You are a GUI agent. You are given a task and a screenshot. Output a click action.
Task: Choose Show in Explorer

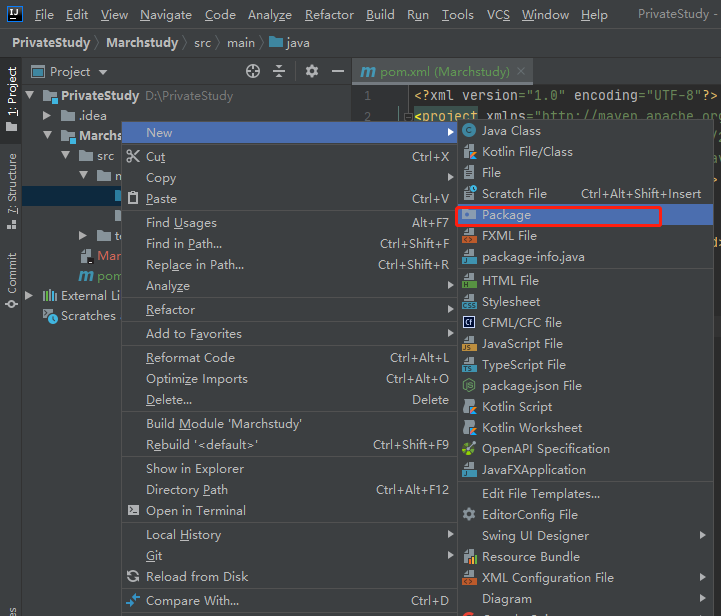(290, 469)
